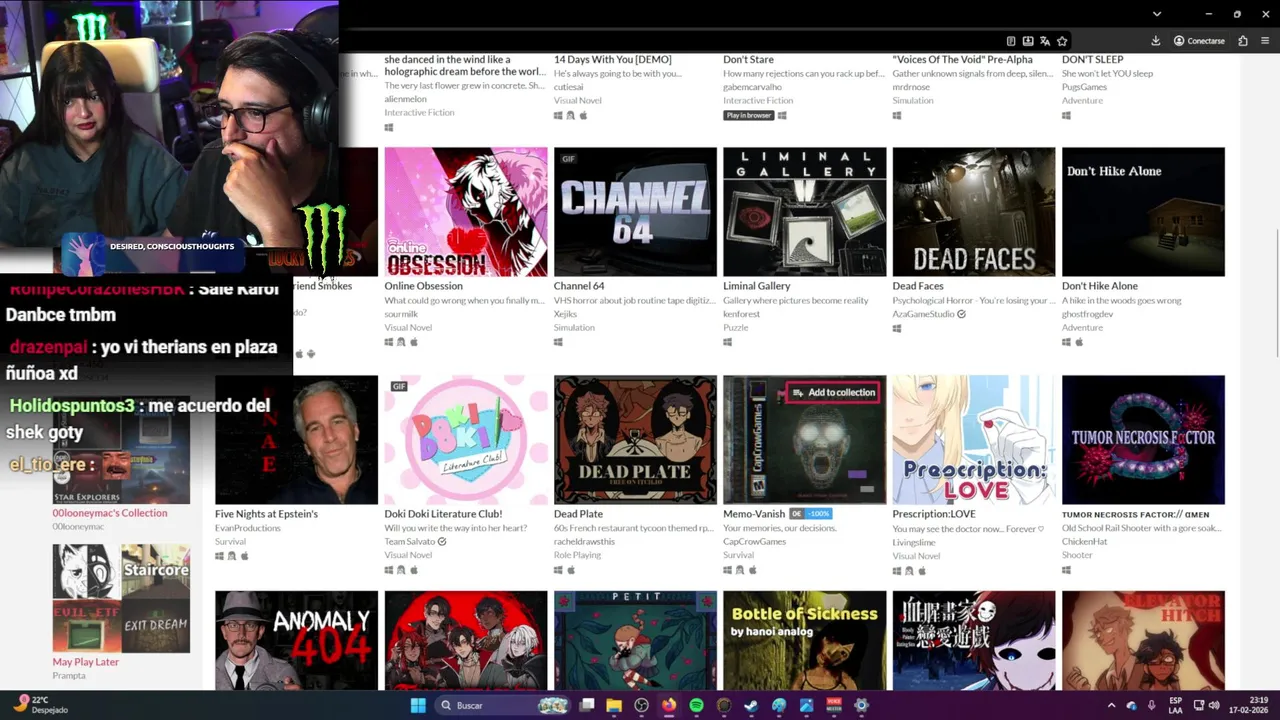This screenshot has height=720, width=1280.
Task: Open the Windows Start menu
Action: [x=418, y=705]
